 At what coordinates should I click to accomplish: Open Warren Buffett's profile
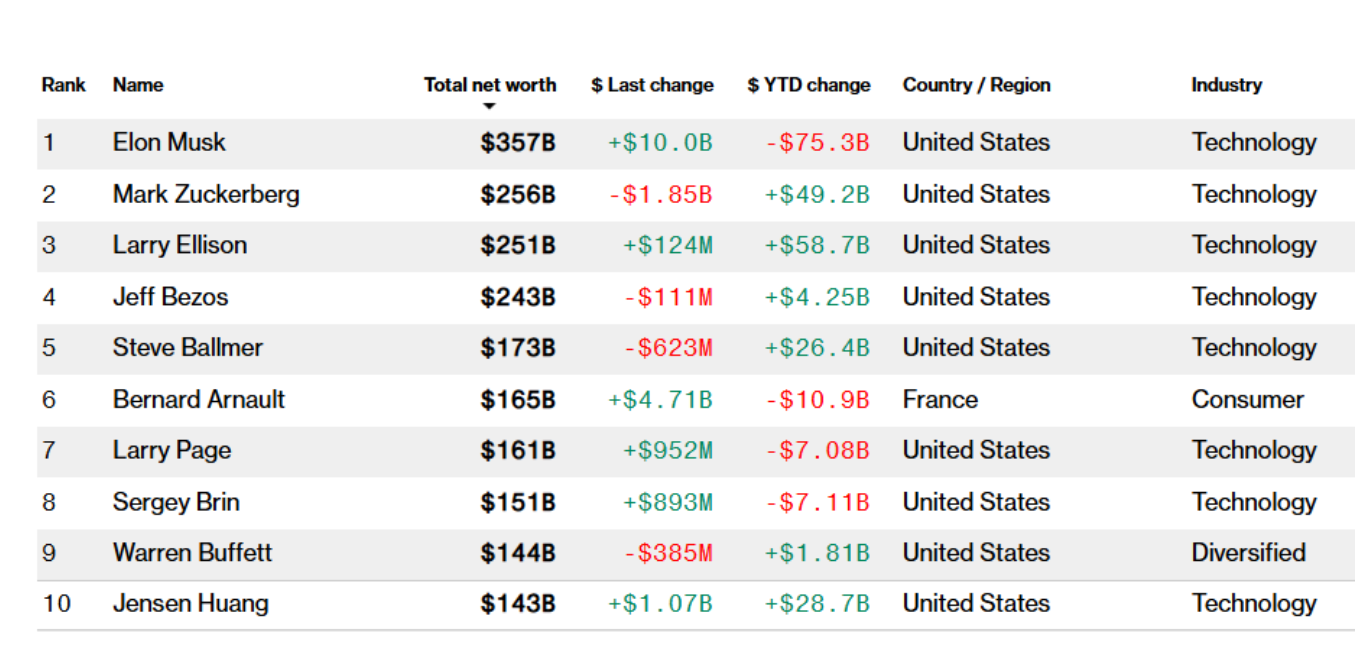193,553
